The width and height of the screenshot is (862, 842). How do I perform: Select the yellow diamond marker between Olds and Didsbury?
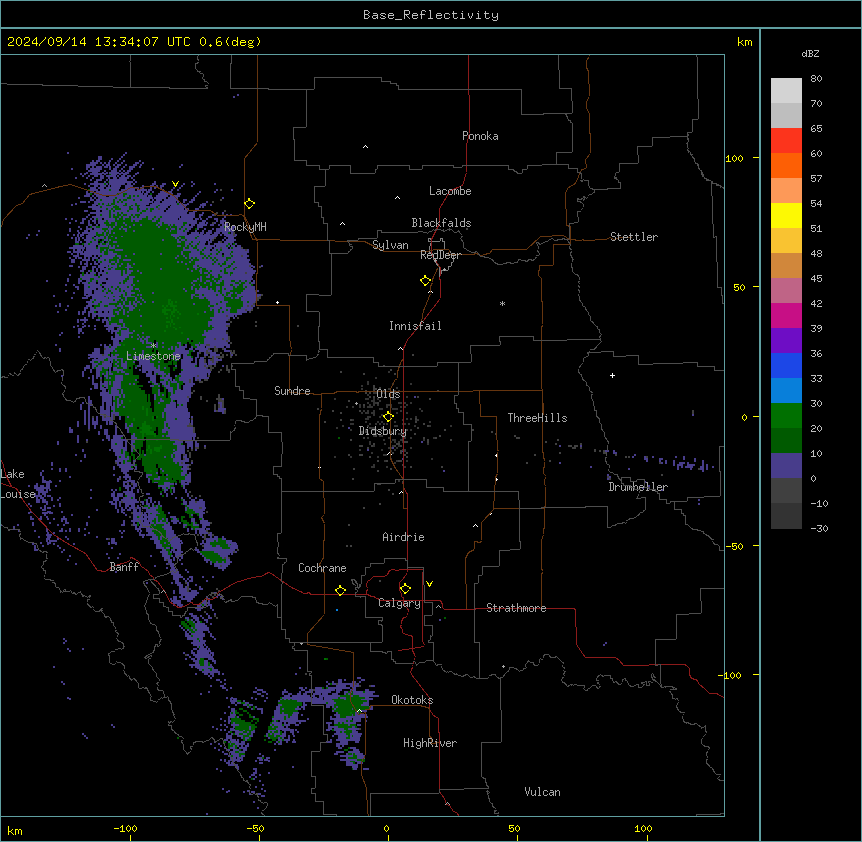coord(388,417)
